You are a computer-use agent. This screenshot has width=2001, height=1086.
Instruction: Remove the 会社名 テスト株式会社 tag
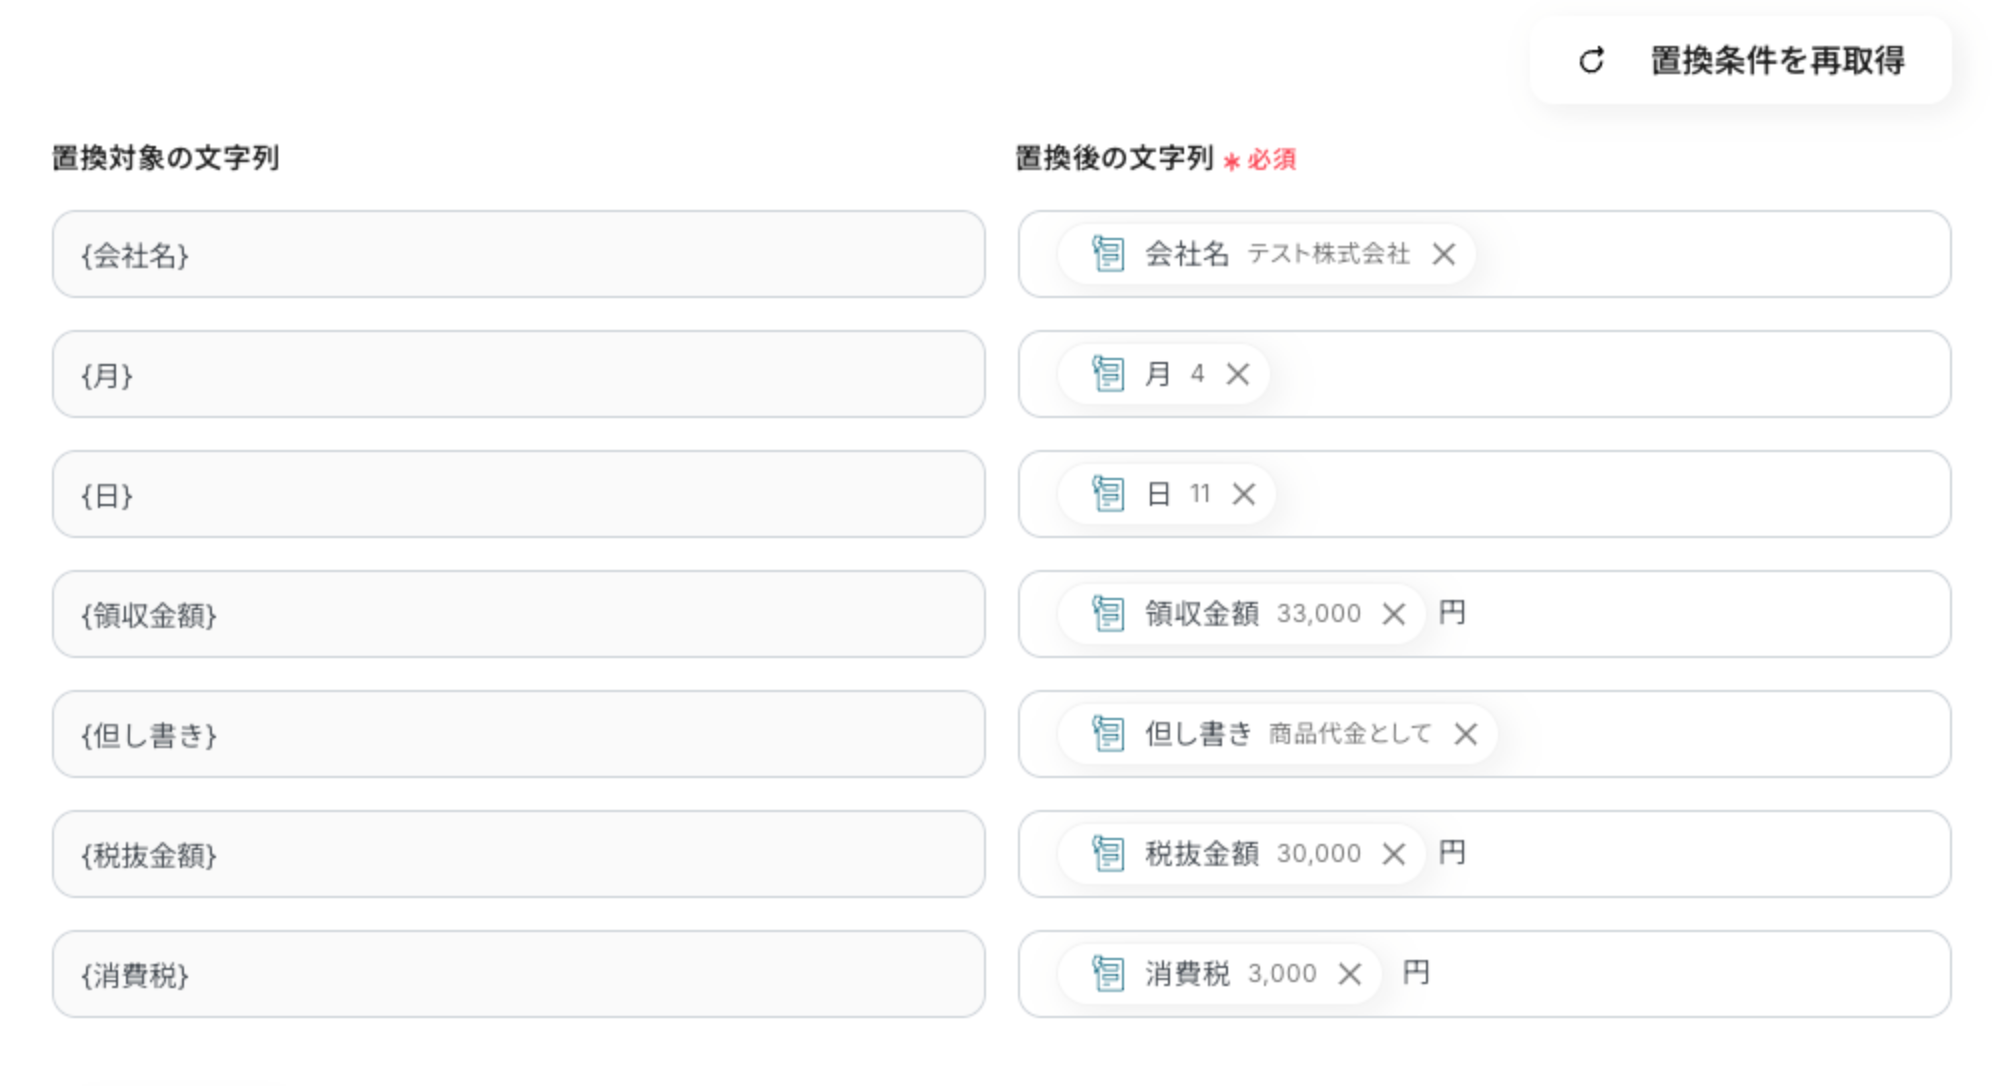(x=1443, y=254)
